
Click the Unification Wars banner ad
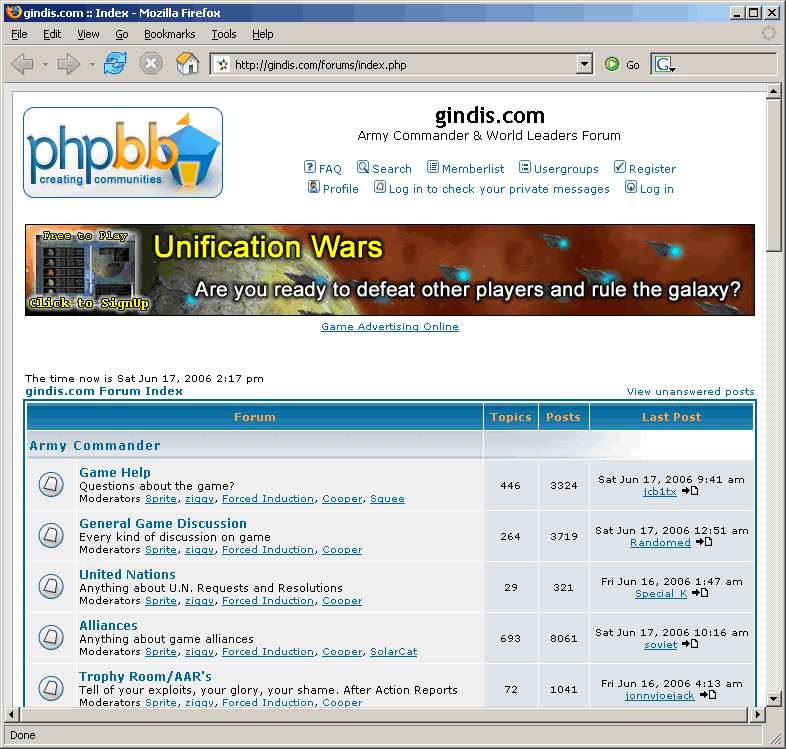click(x=390, y=270)
